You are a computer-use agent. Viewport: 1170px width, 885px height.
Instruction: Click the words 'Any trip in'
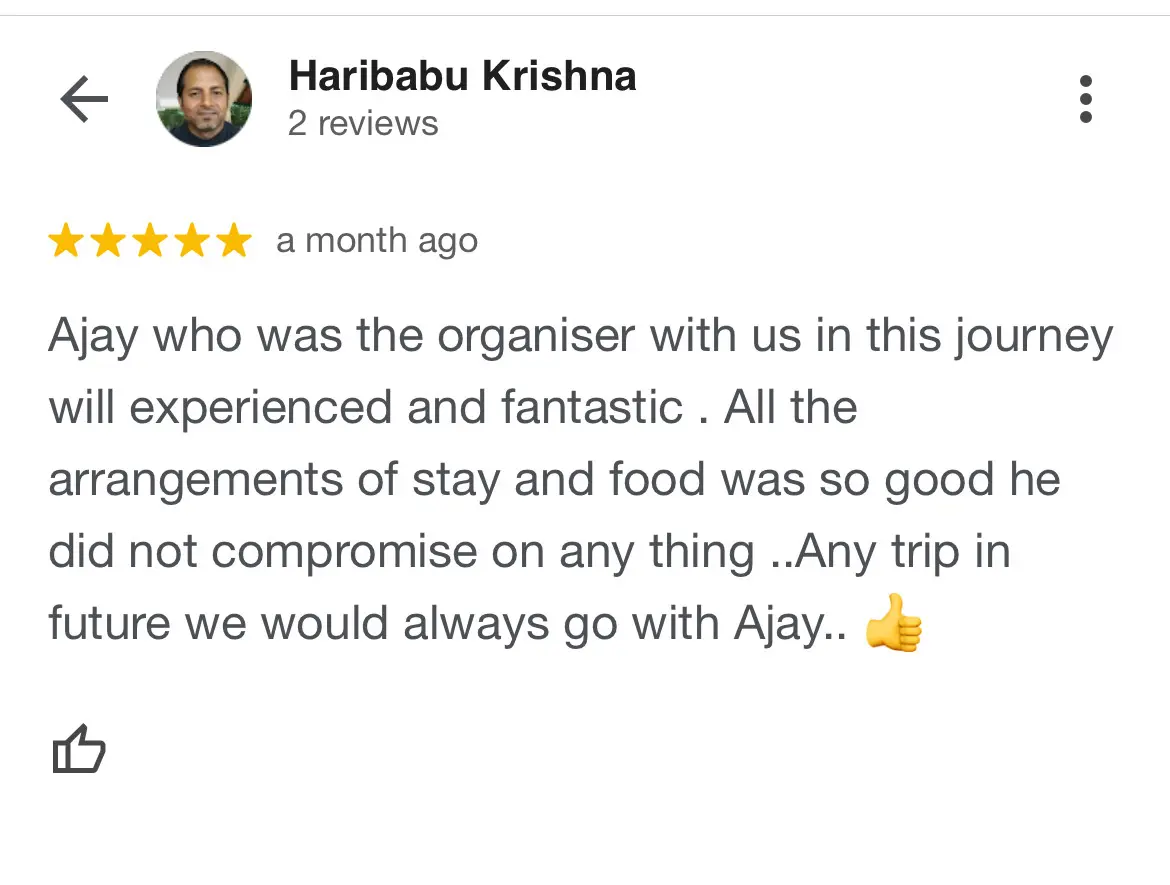coord(903,553)
